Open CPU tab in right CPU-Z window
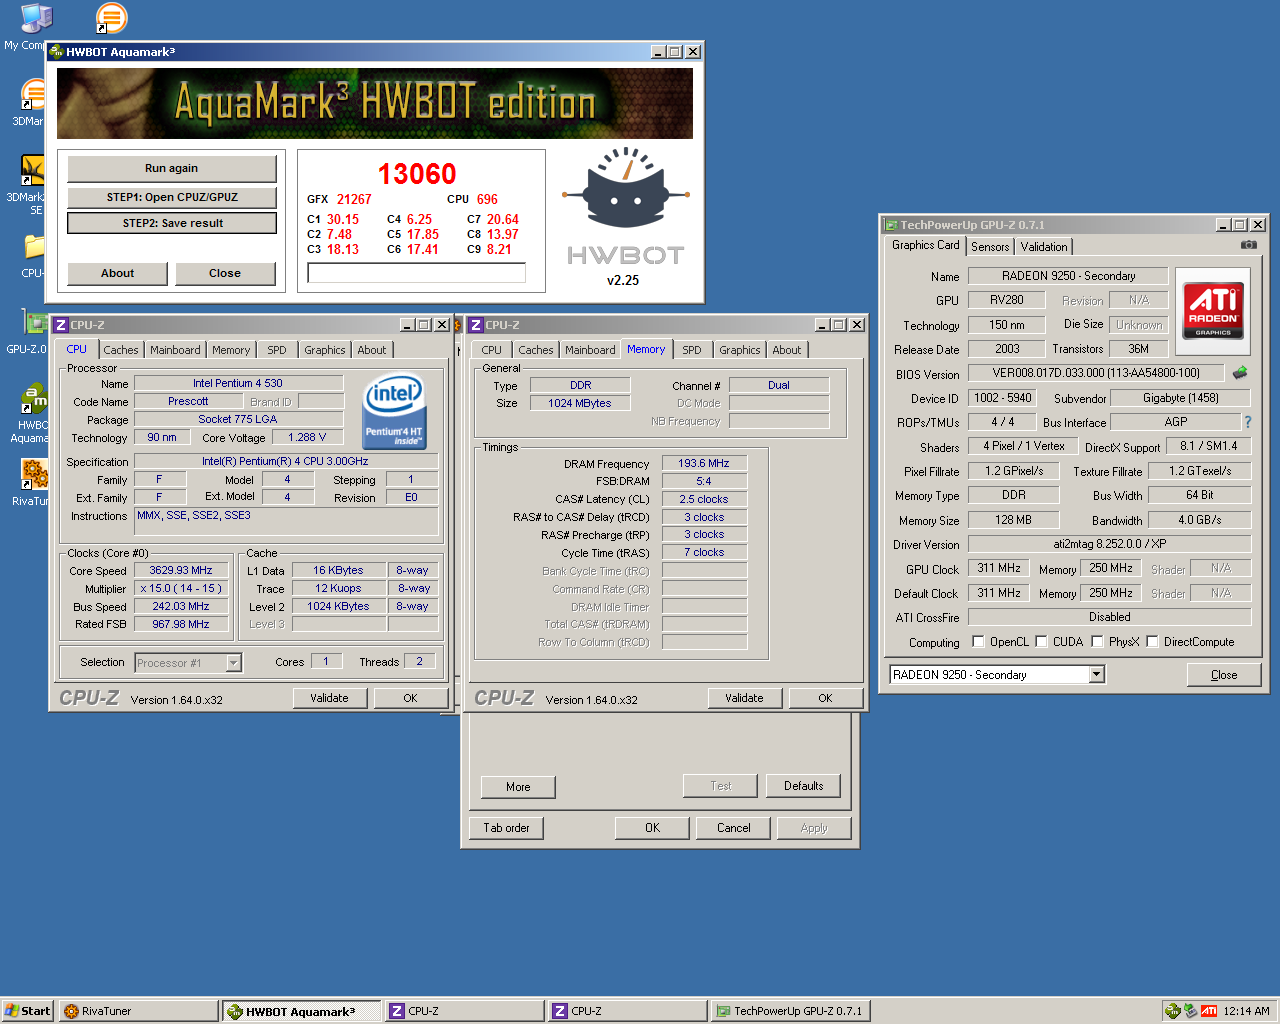Viewport: 1280px width, 1024px height. 491,350
